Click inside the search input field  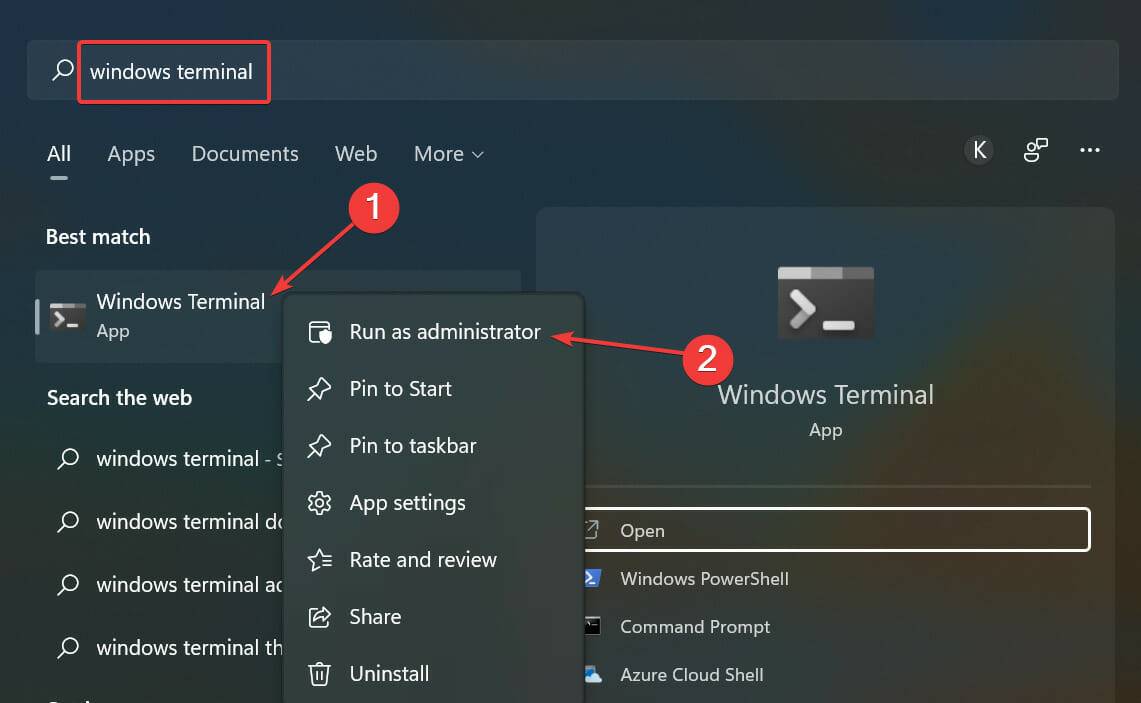(x=170, y=71)
